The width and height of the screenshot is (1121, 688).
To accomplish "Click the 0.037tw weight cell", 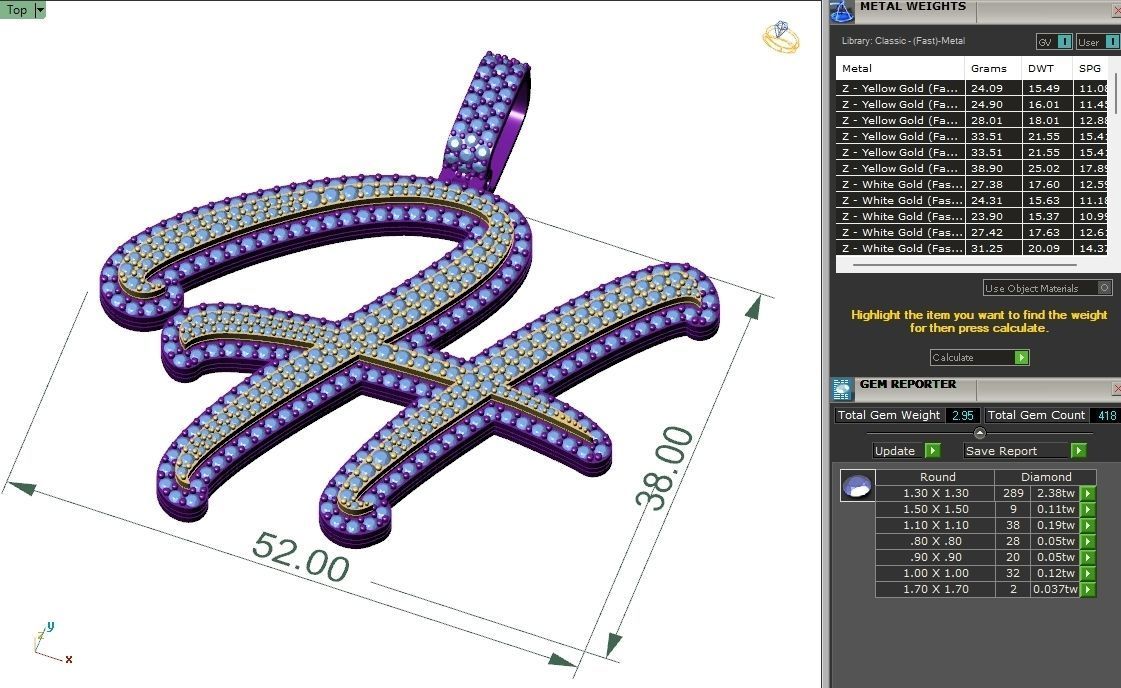I will click(1055, 589).
